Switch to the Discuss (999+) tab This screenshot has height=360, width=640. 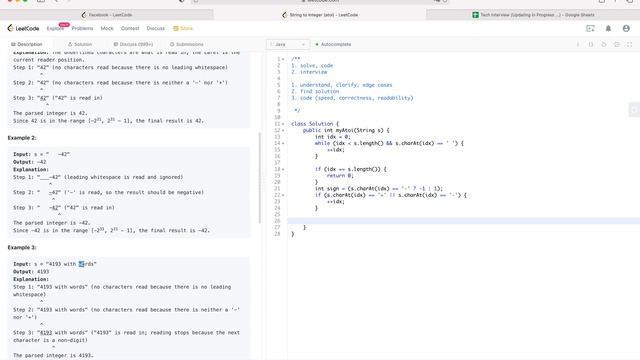(133, 44)
